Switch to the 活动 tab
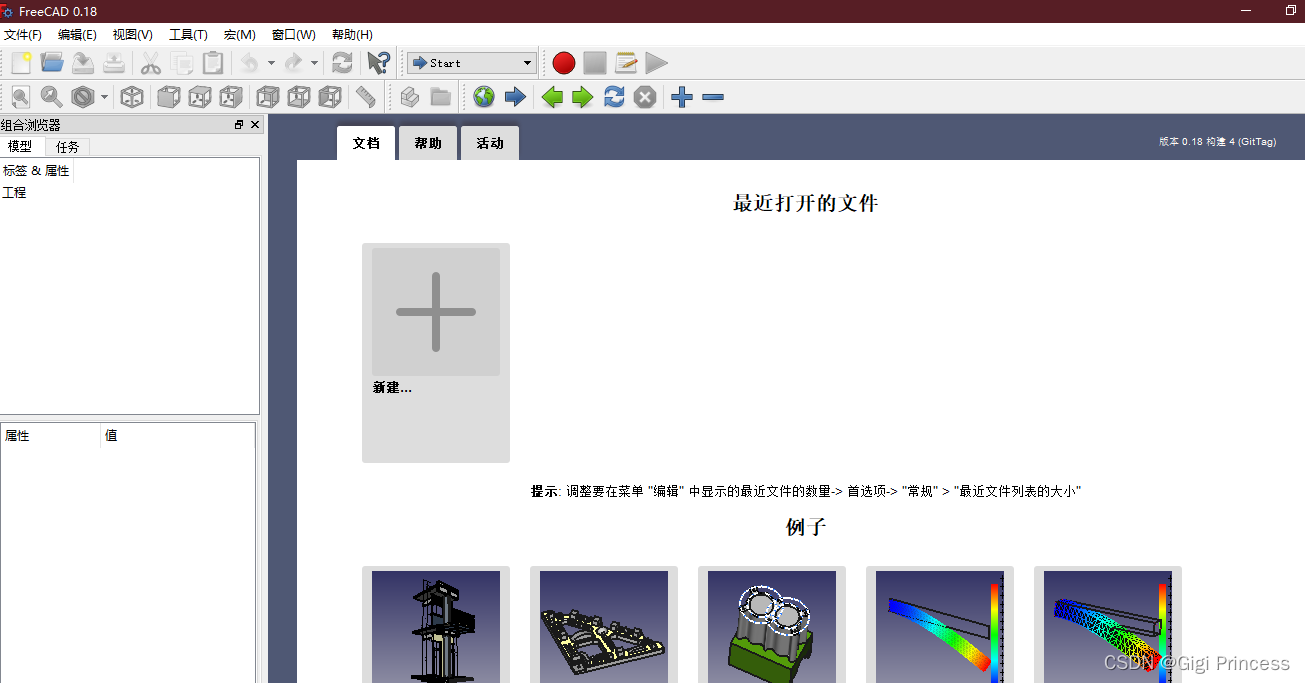Viewport: 1305px width, 683px height. (490, 143)
